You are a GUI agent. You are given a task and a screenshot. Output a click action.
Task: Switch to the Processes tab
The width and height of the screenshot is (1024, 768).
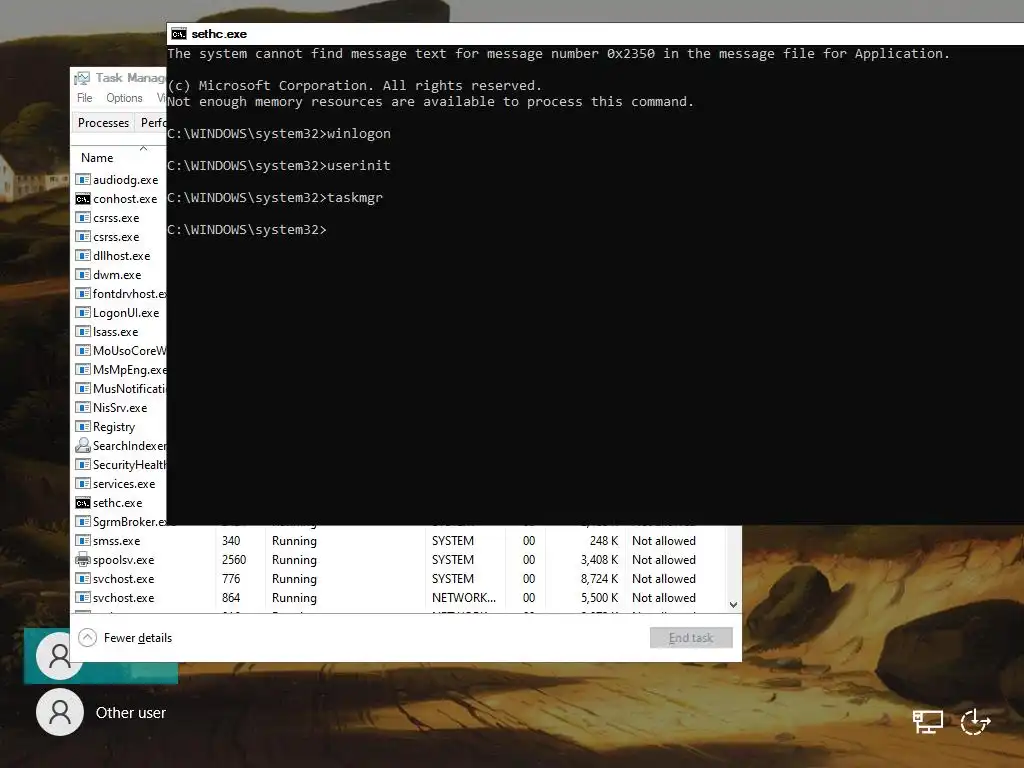point(103,123)
